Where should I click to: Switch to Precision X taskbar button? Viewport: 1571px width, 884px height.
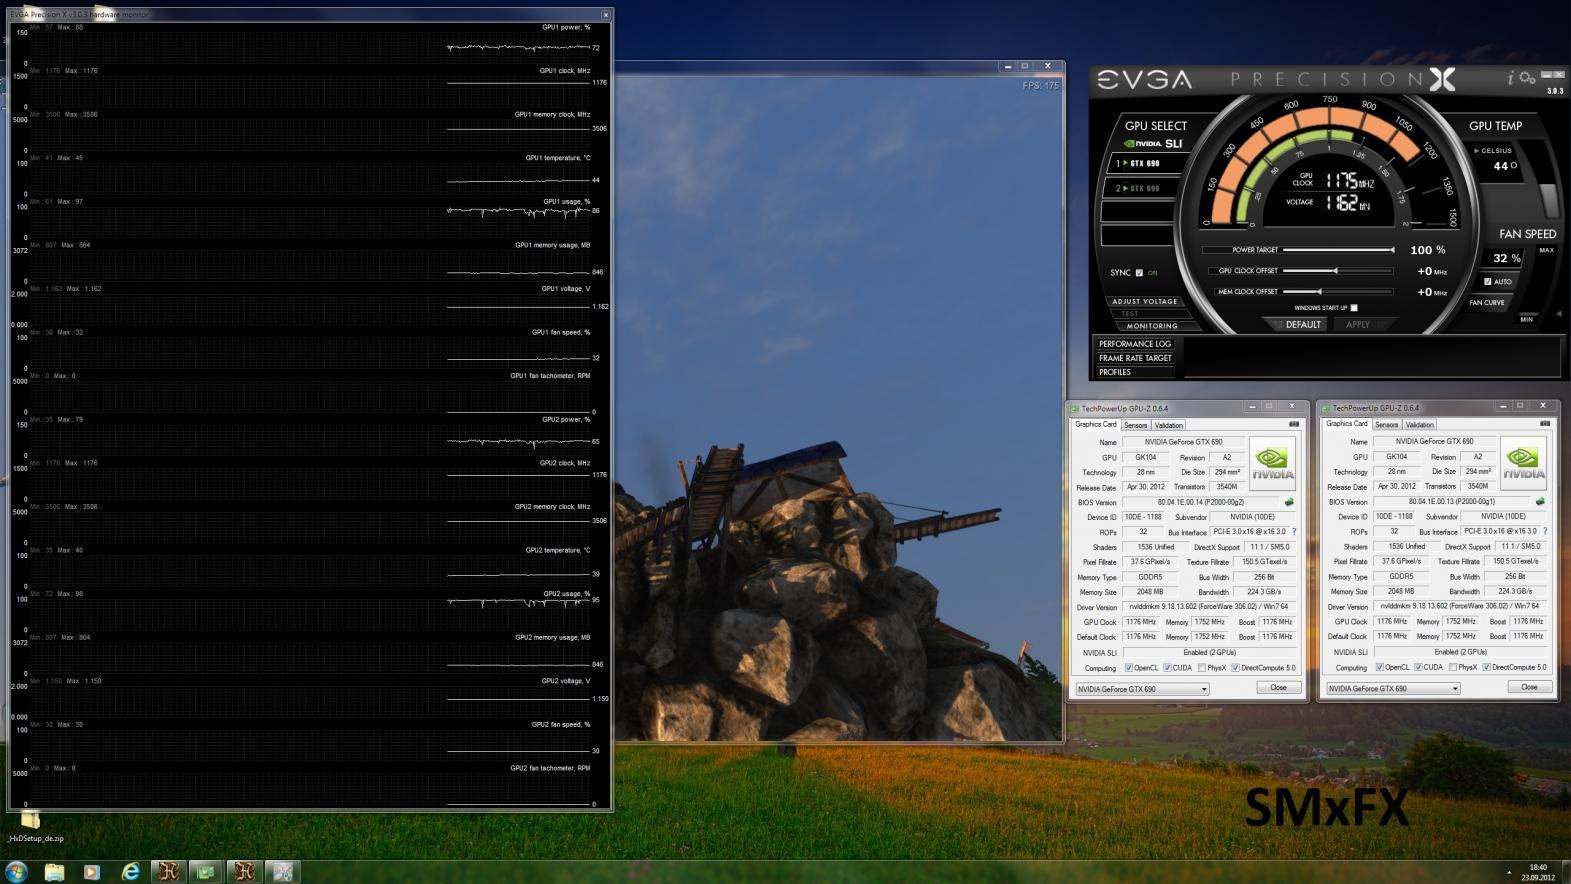click(x=282, y=872)
